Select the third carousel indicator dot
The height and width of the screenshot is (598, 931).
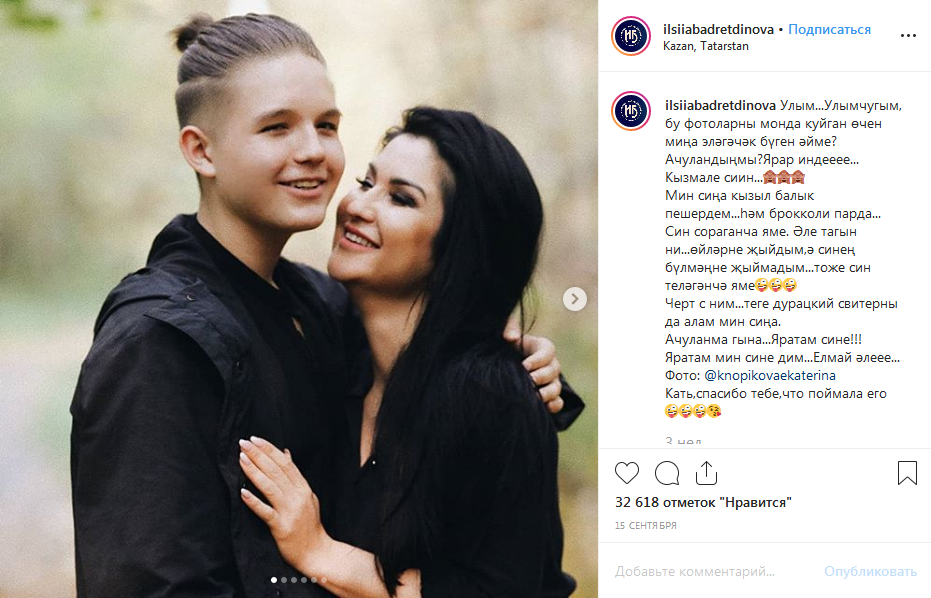pos(294,580)
